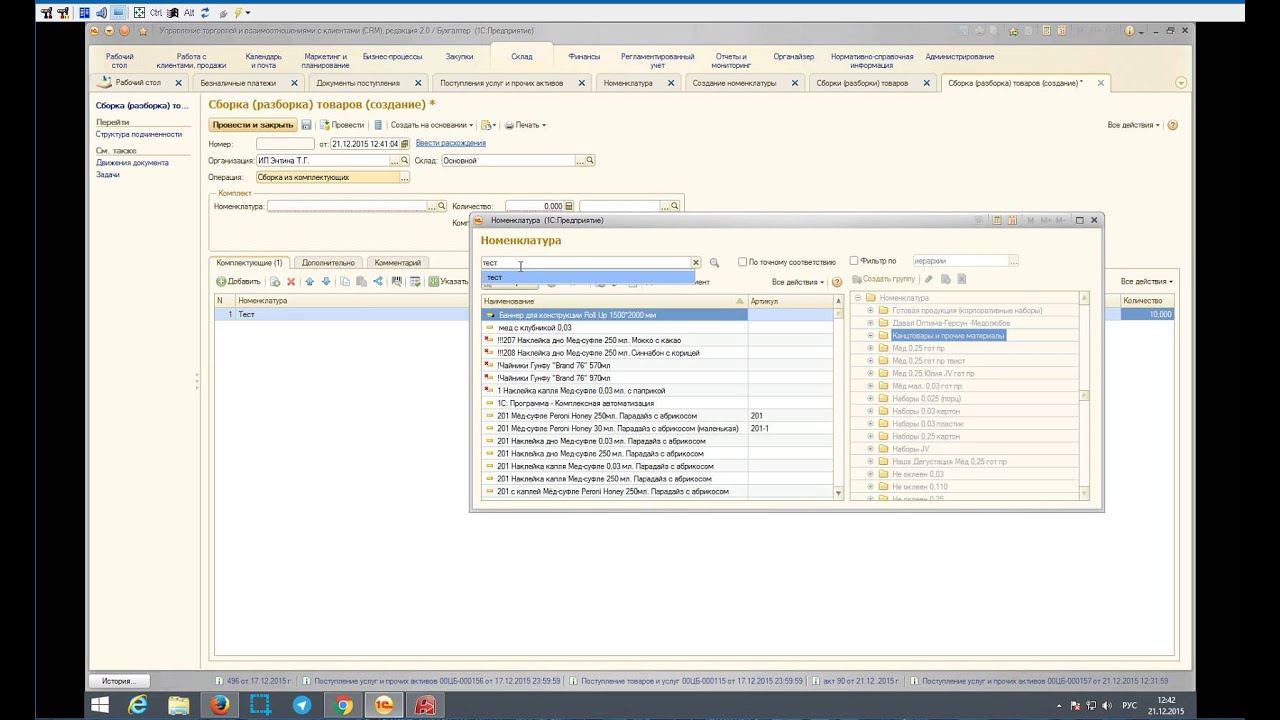The image size is (1280, 720).
Task: Click Добавить button in components toolbar
Action: (239, 282)
